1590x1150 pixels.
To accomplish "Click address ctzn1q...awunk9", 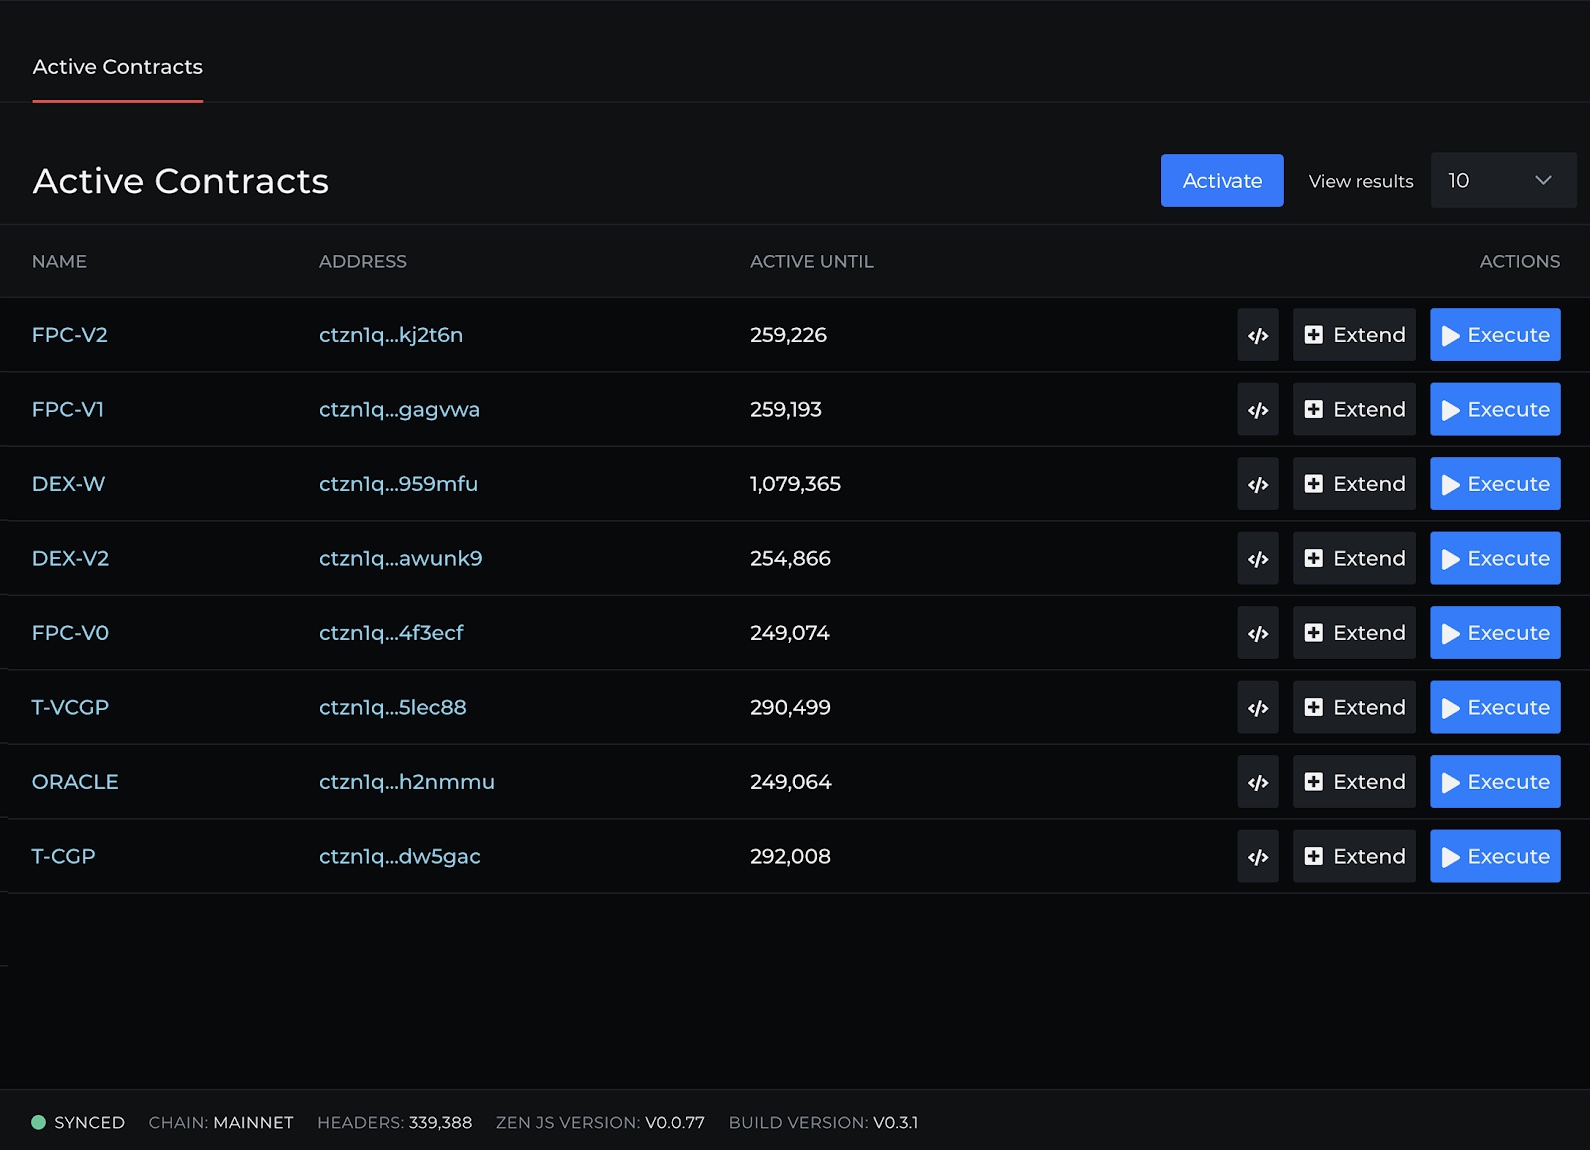I will point(400,559).
